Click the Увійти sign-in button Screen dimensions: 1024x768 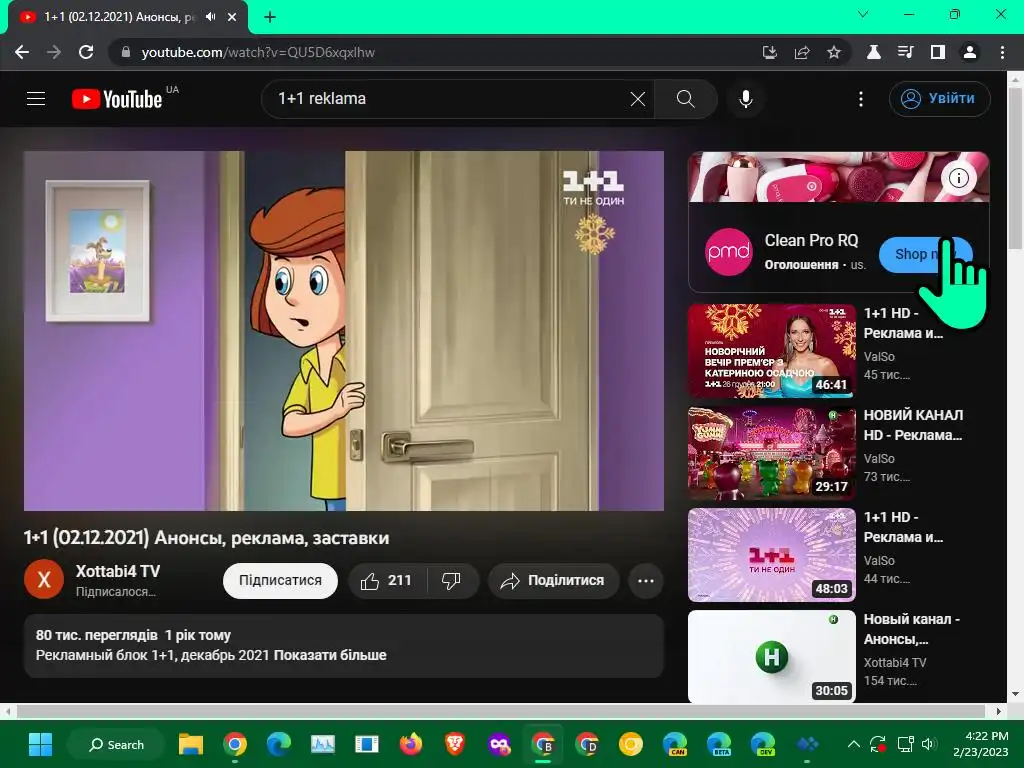pos(939,99)
